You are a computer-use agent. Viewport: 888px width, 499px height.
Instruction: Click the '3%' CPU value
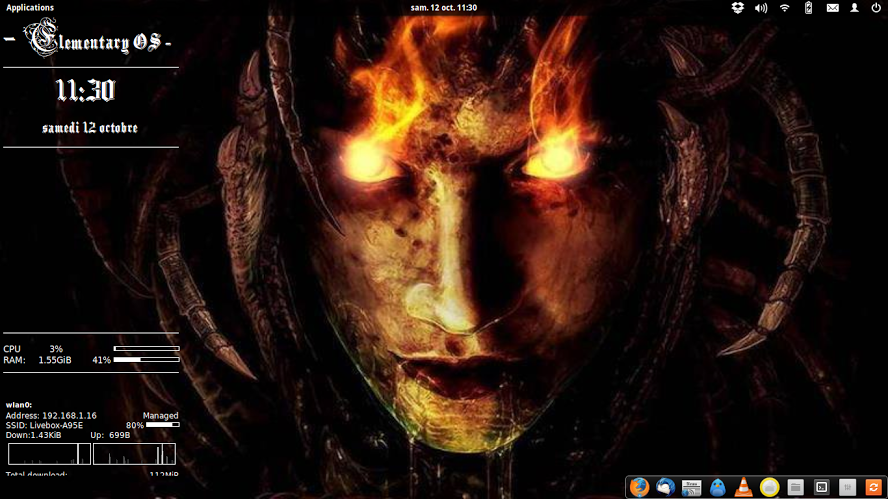coord(56,349)
